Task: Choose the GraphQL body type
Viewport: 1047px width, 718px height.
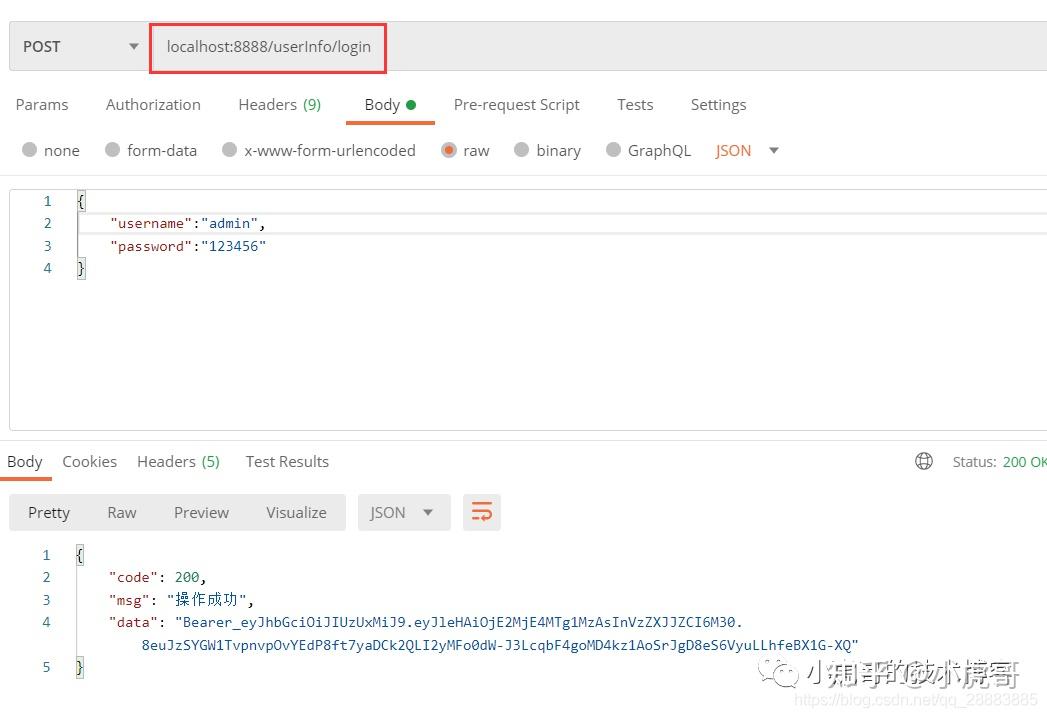Action: [648, 150]
